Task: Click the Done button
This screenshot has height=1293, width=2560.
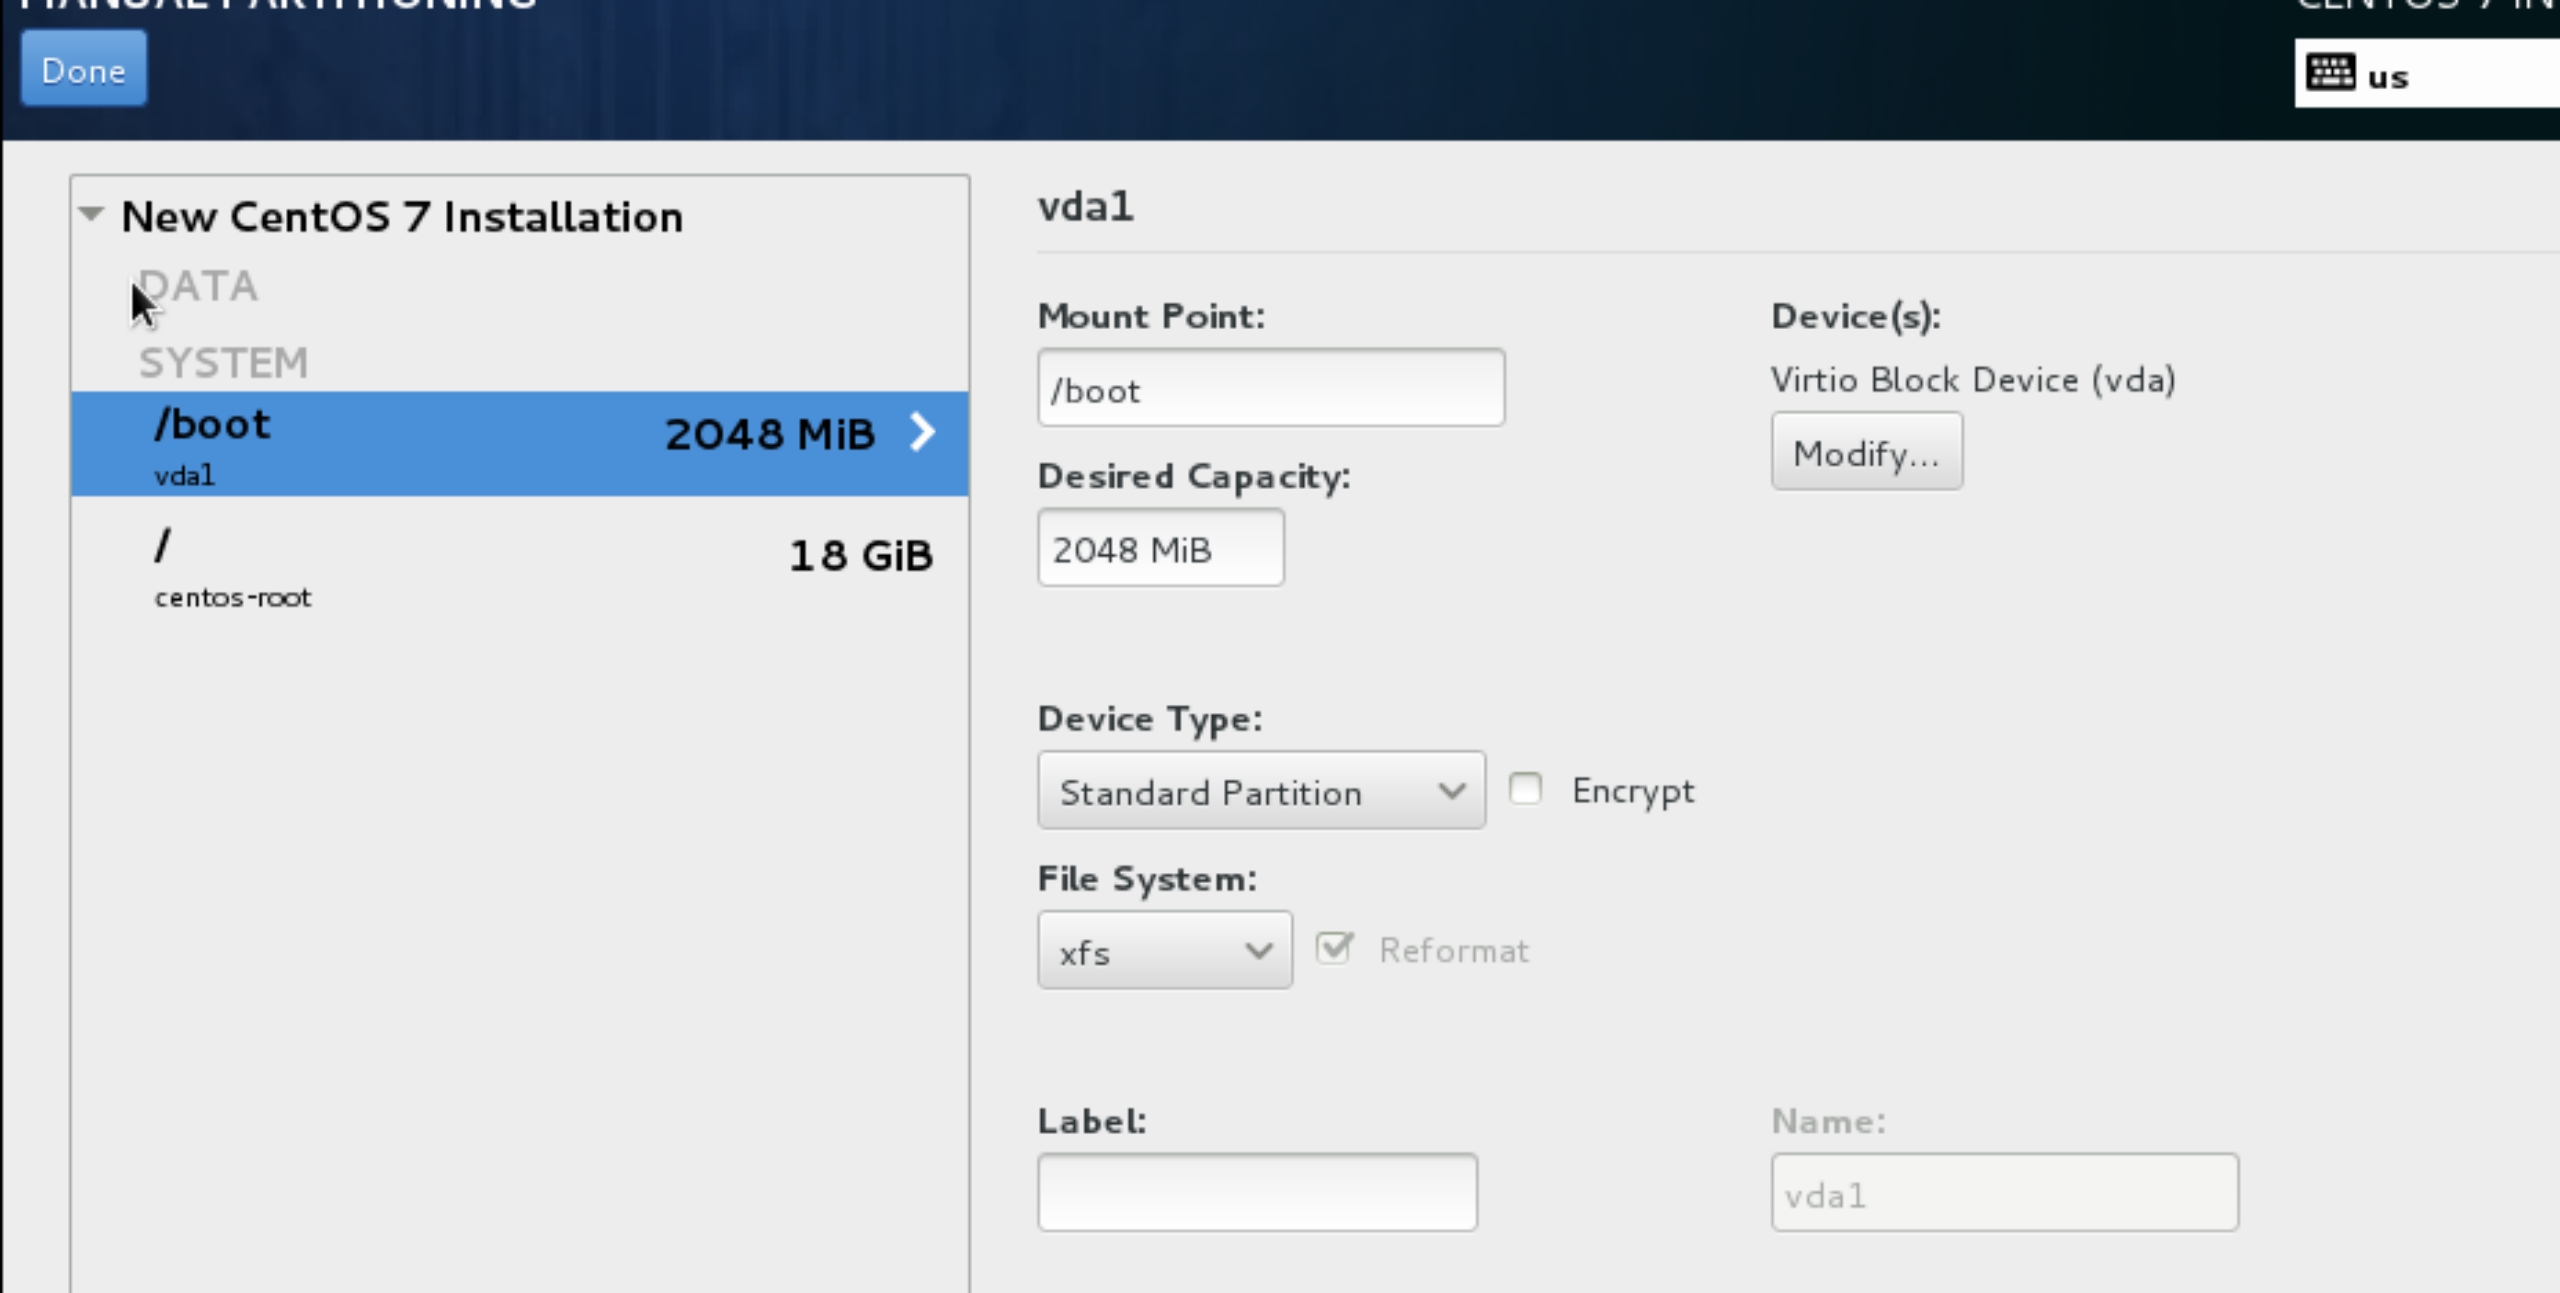Action: coord(84,69)
